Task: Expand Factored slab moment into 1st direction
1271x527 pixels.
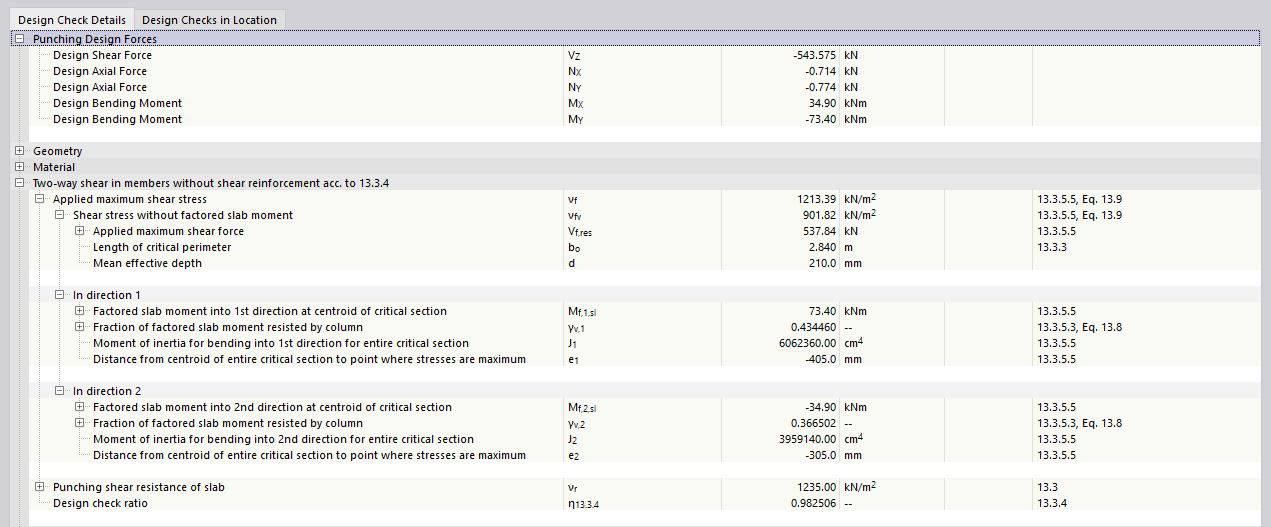Action: click(79, 311)
